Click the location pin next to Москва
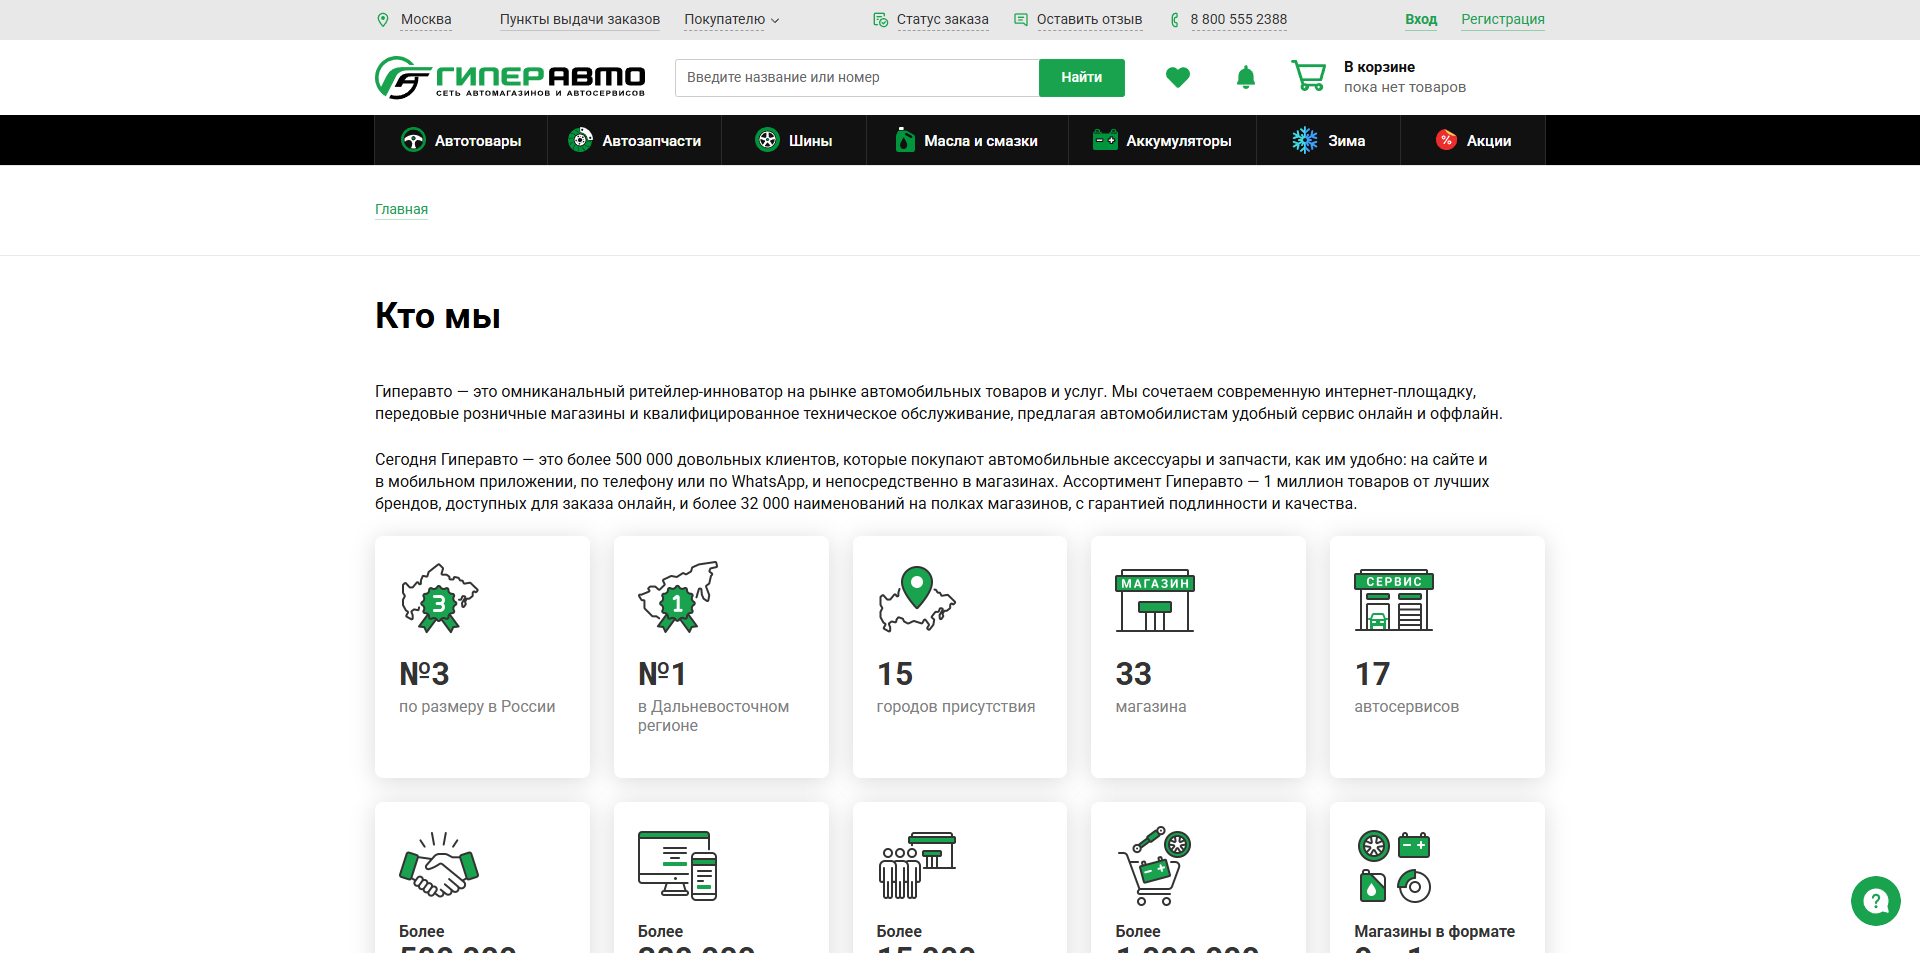This screenshot has height=953, width=1920. (383, 20)
